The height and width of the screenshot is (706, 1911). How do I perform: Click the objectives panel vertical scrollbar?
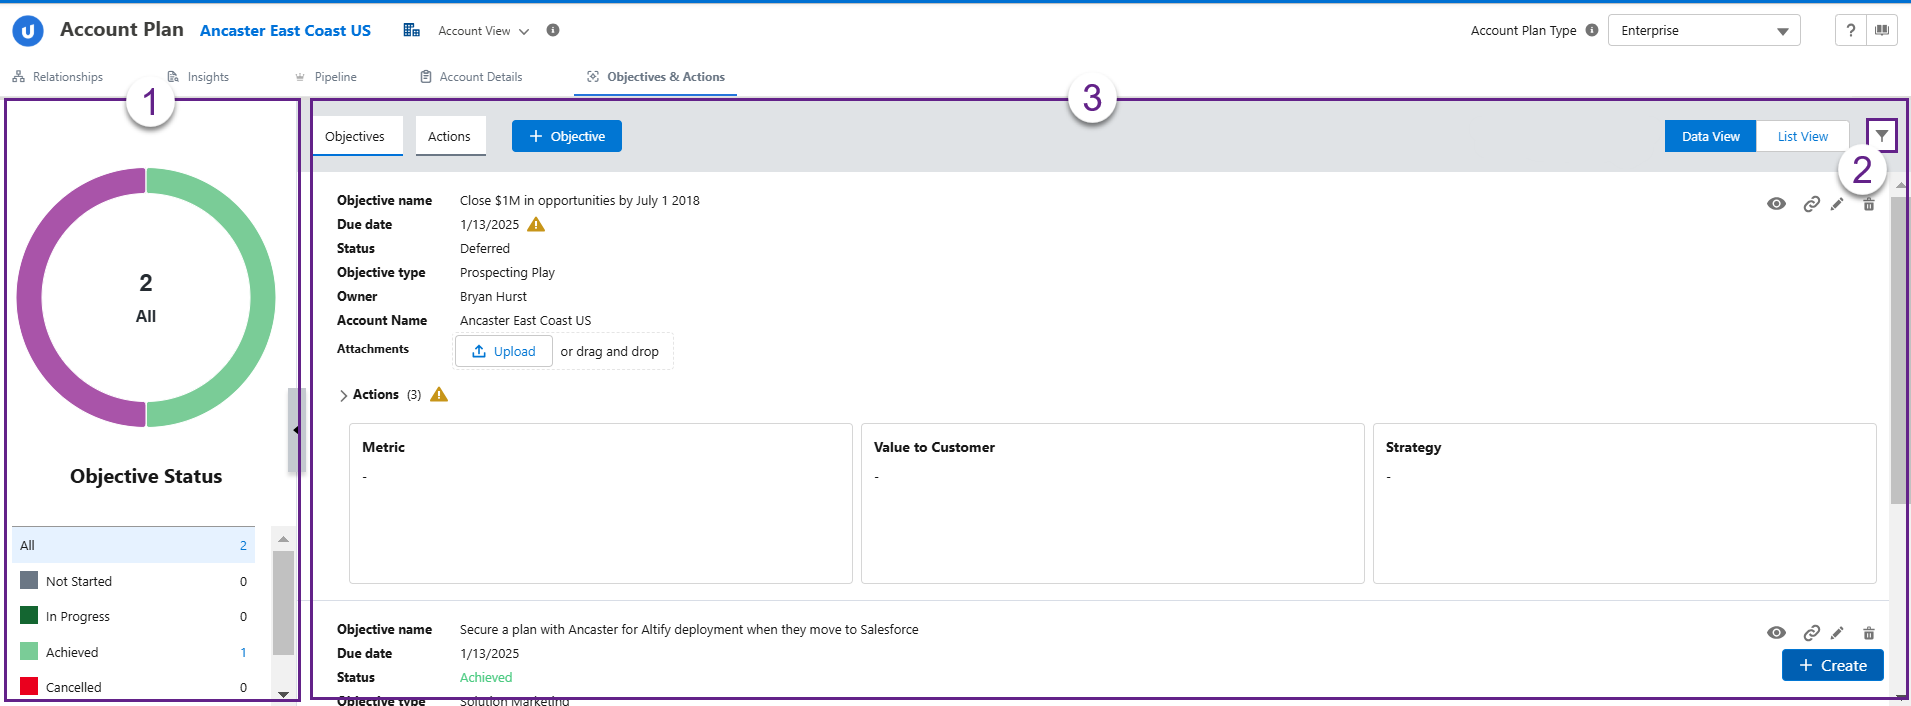[1898, 350]
